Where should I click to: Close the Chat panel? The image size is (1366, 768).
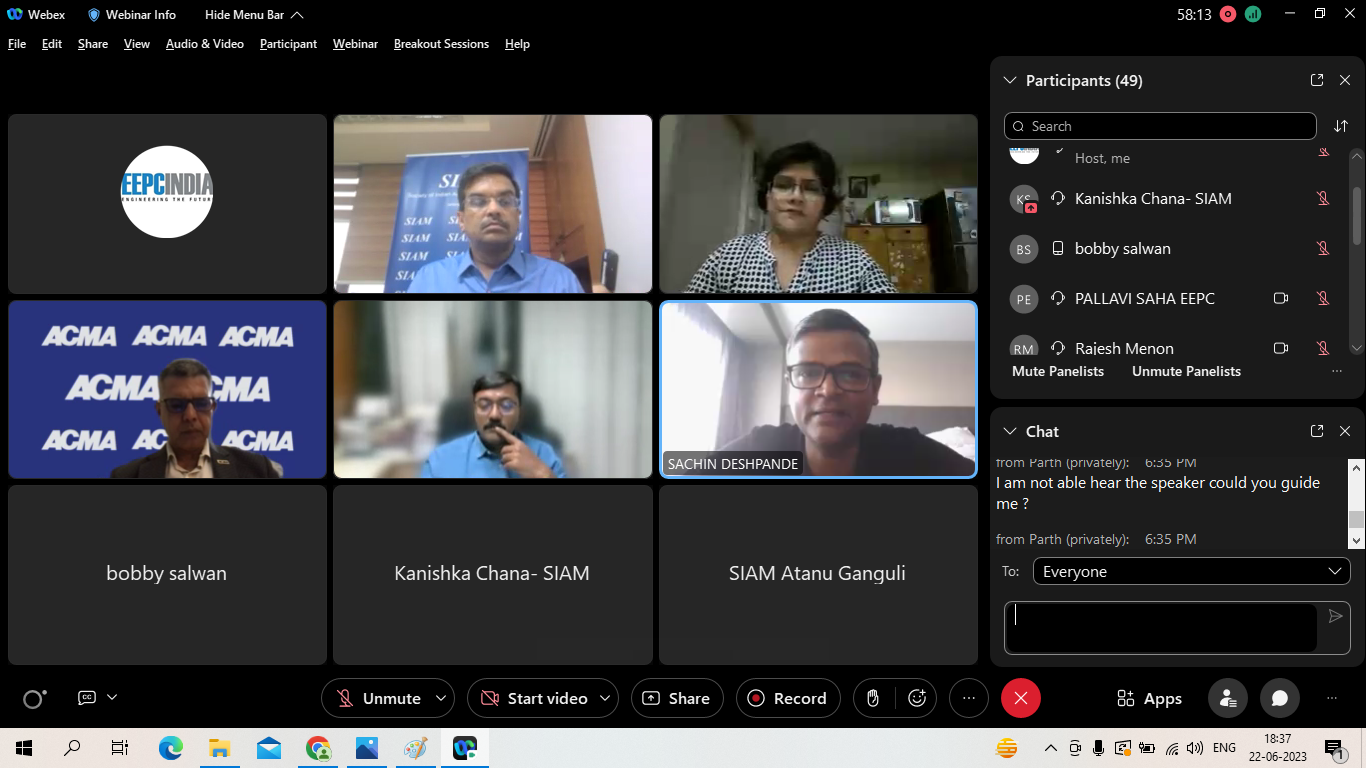[1345, 431]
